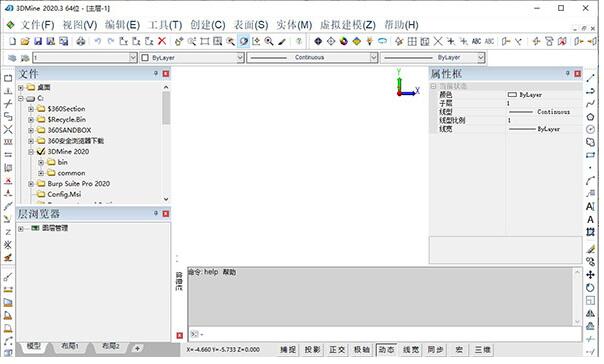604x364 pixels.
Task: Select the move cross-arrows tool
Action: 590,275
